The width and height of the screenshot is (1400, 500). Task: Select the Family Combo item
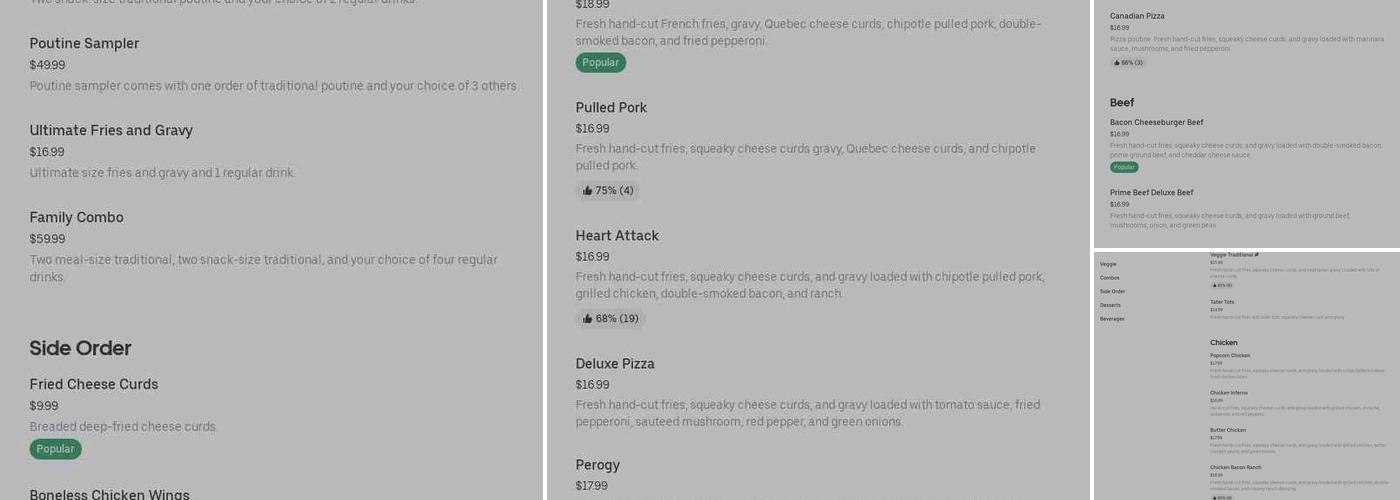click(76, 218)
